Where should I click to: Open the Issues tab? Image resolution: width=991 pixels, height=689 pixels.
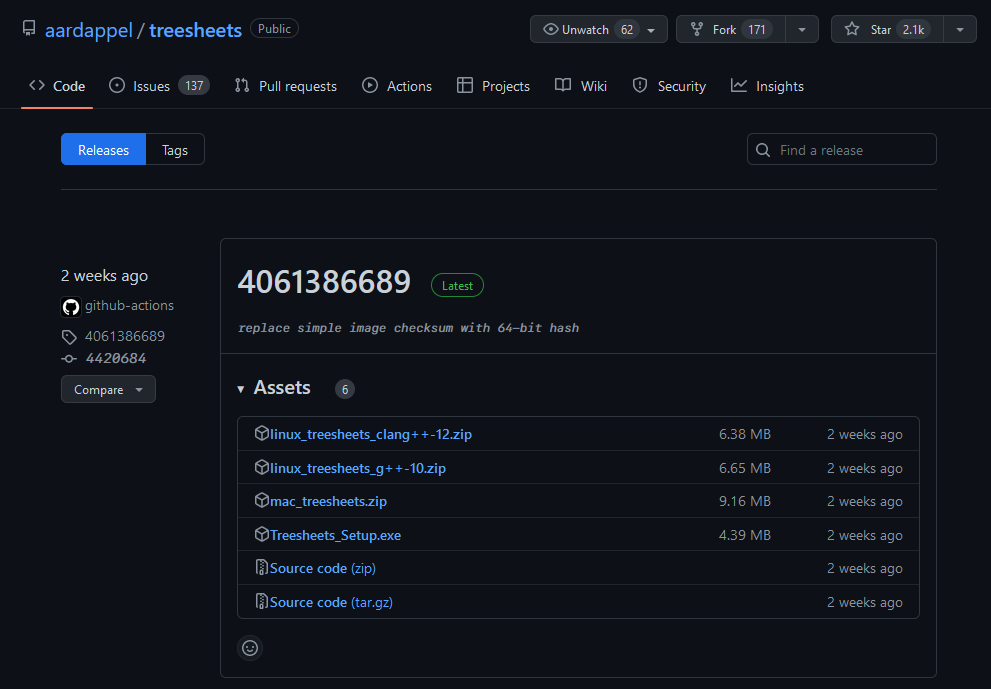coord(159,86)
